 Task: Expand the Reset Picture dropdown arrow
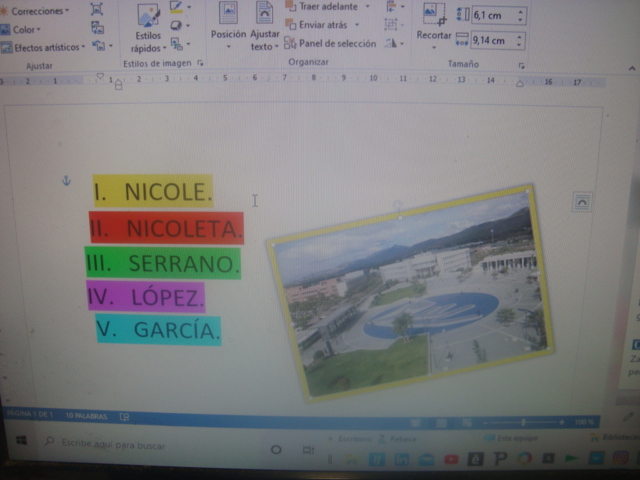tap(111, 46)
